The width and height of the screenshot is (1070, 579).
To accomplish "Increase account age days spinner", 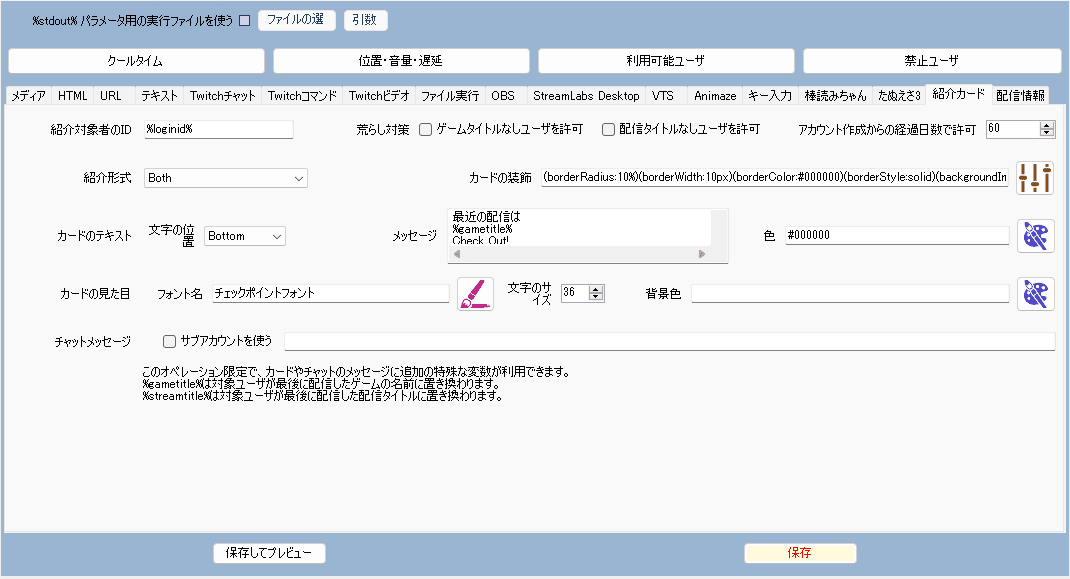I will point(1047,126).
